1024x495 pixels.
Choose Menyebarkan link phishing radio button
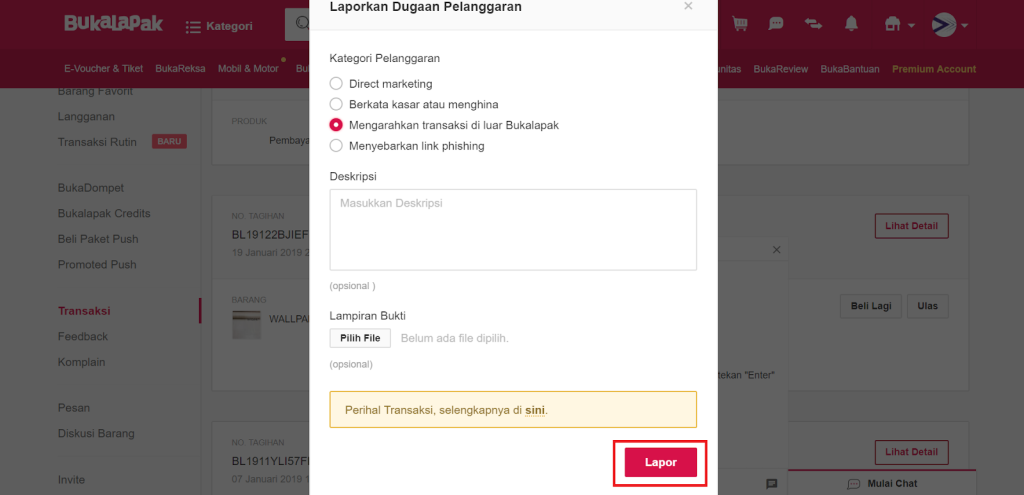tap(336, 146)
